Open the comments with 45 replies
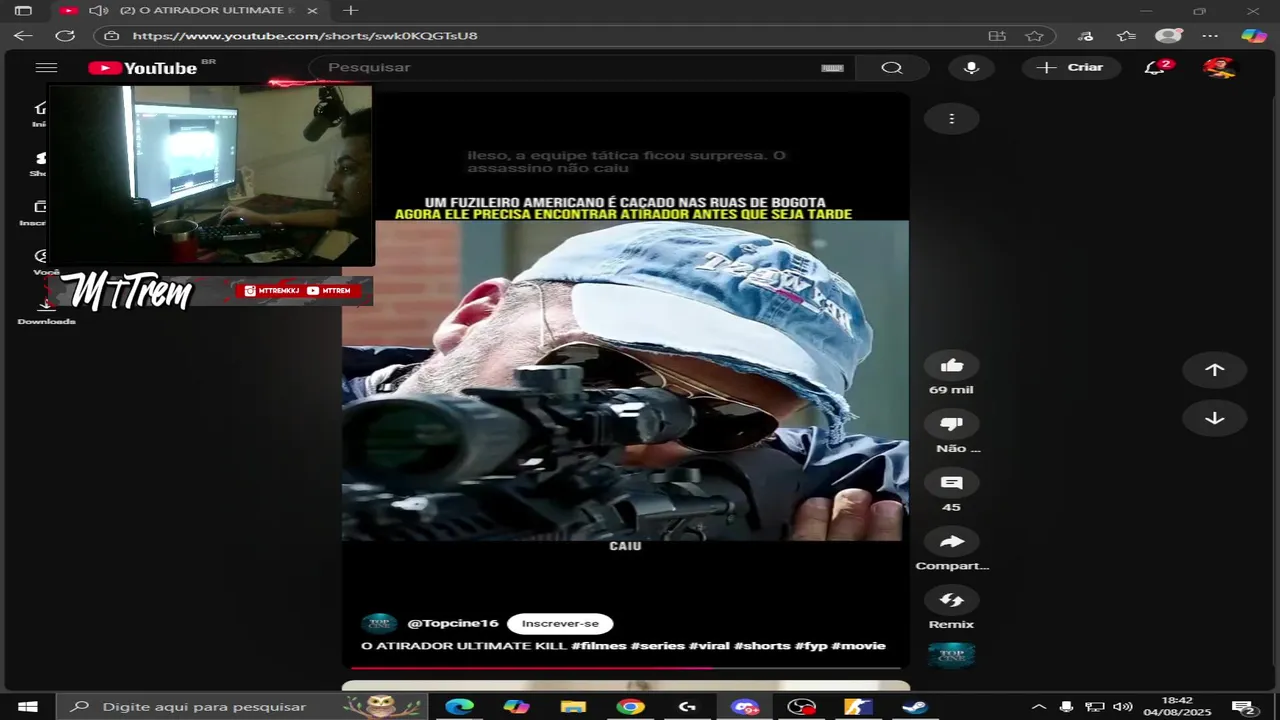 951,483
